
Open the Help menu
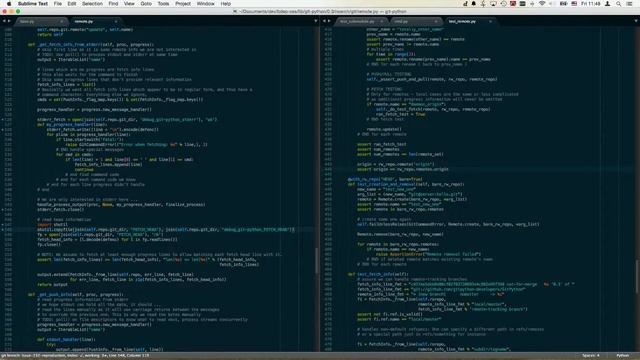pyautogui.click(x=226, y=4)
